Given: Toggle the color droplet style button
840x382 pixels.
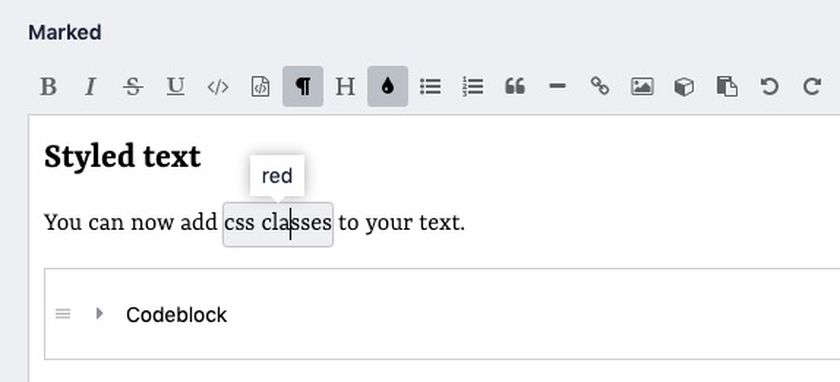Looking at the screenshot, I should point(387,86).
